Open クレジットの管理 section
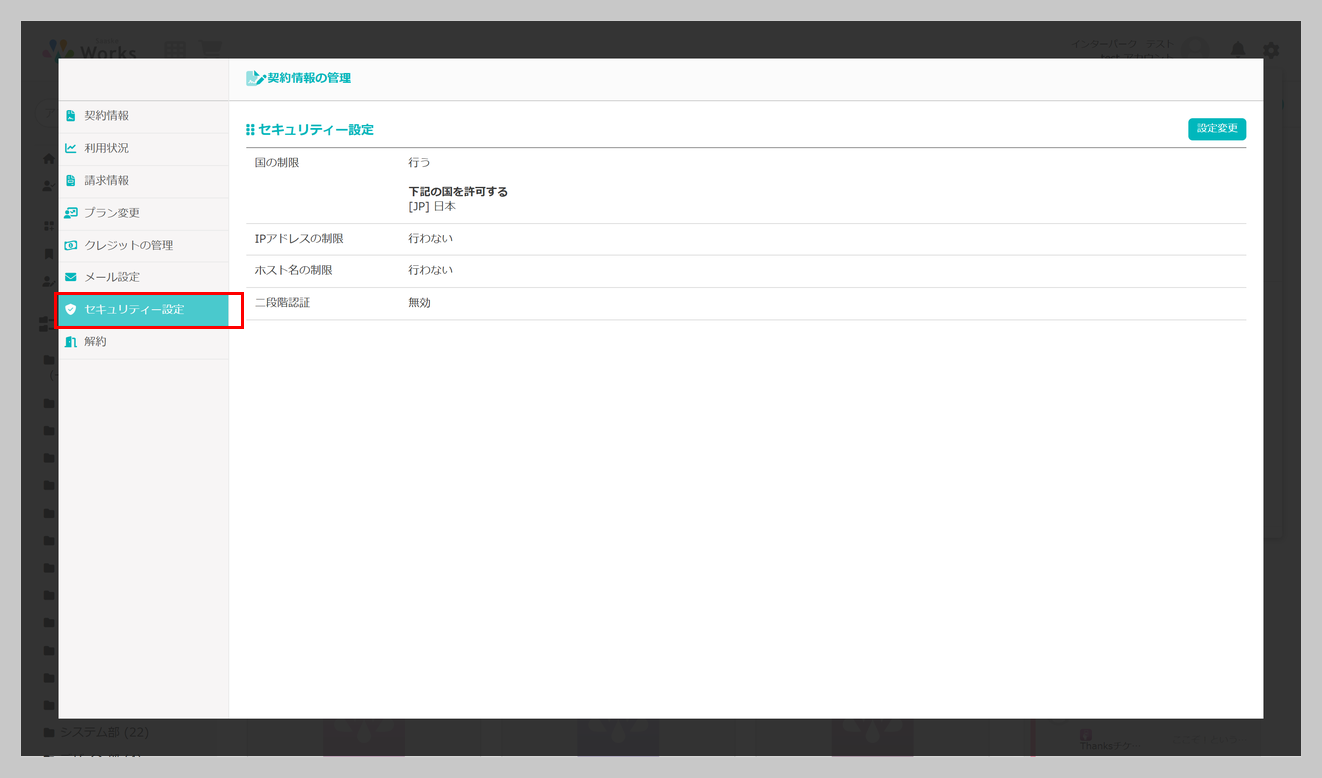 tap(143, 245)
